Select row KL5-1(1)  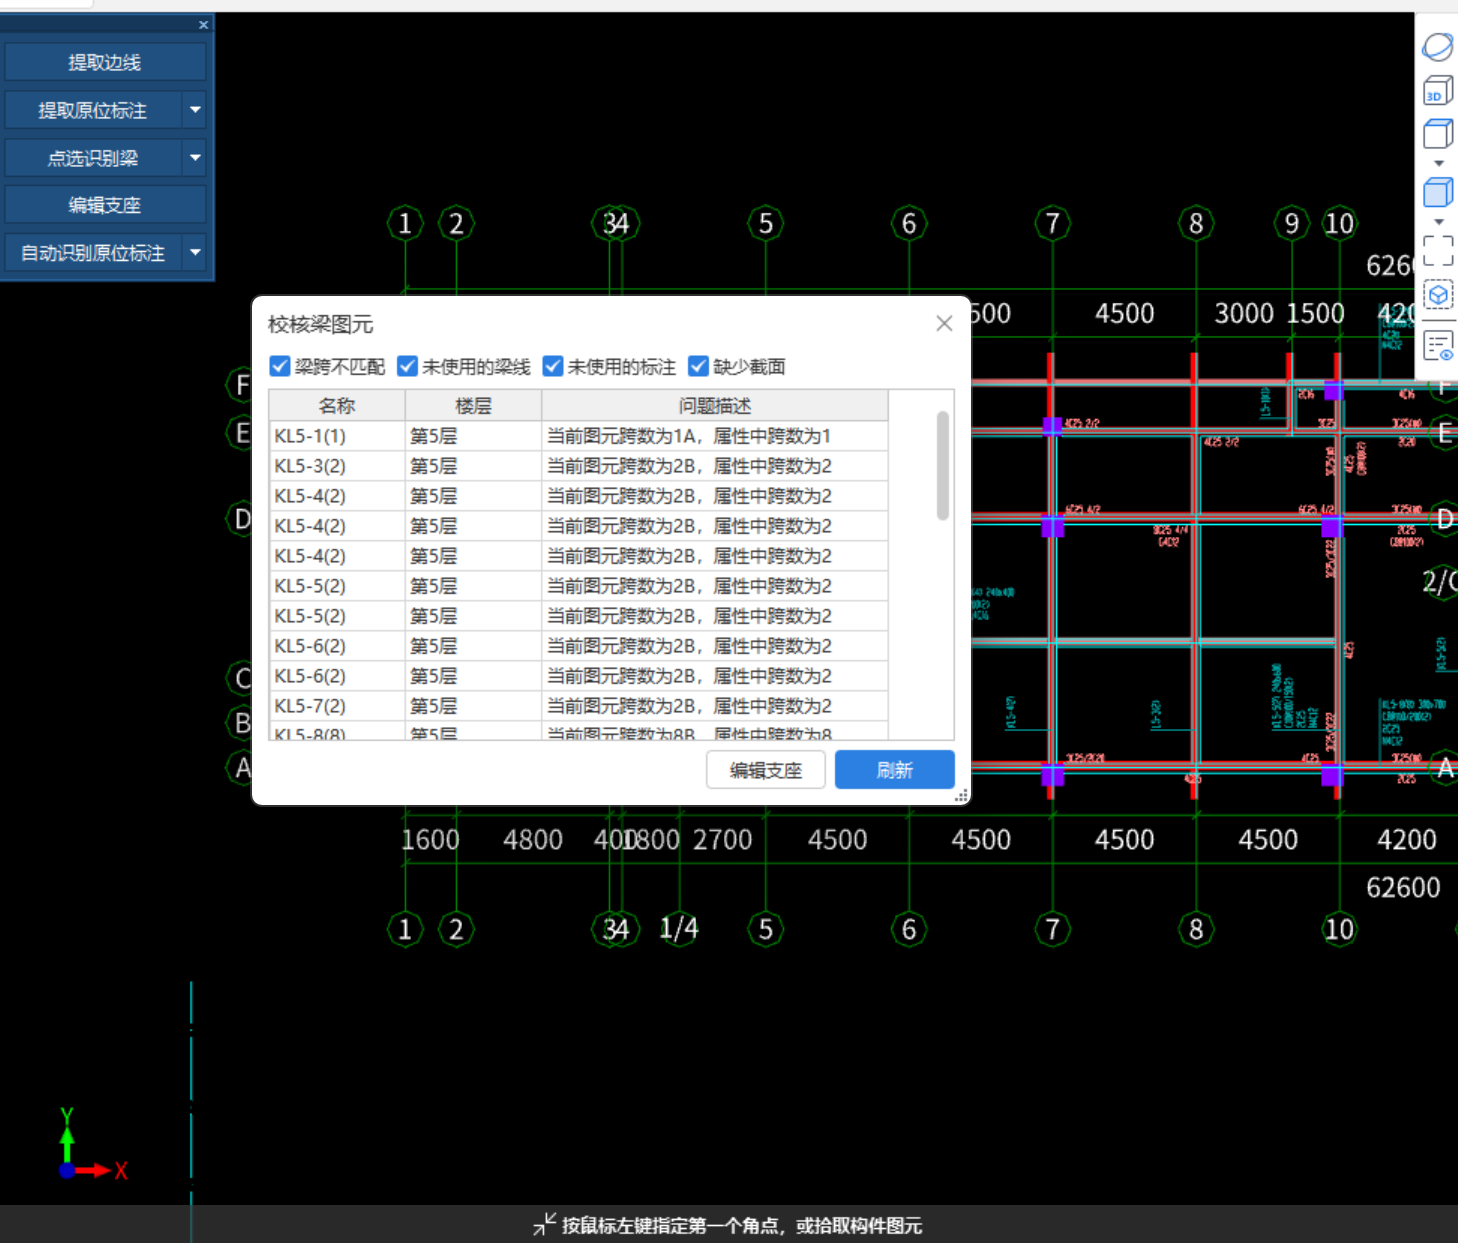coord(579,436)
